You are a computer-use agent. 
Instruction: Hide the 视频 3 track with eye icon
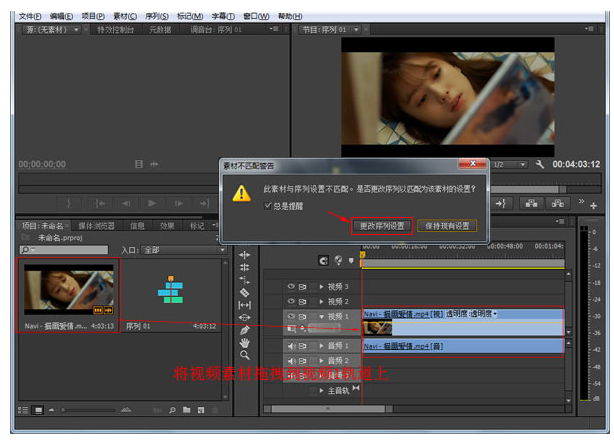[x=292, y=287]
